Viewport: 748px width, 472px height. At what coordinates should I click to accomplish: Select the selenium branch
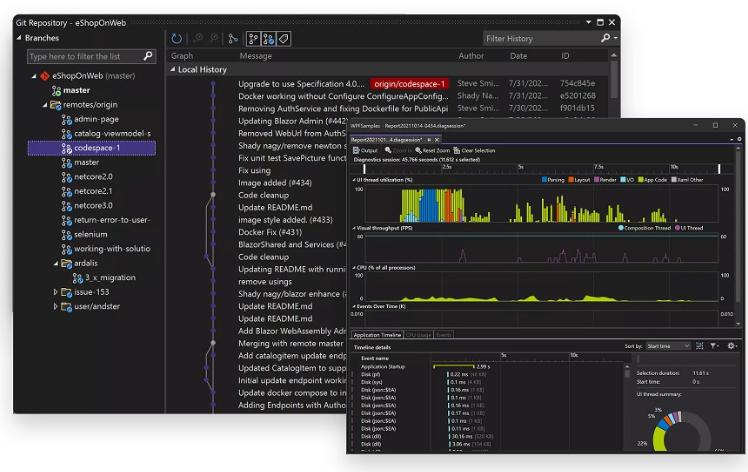90,234
